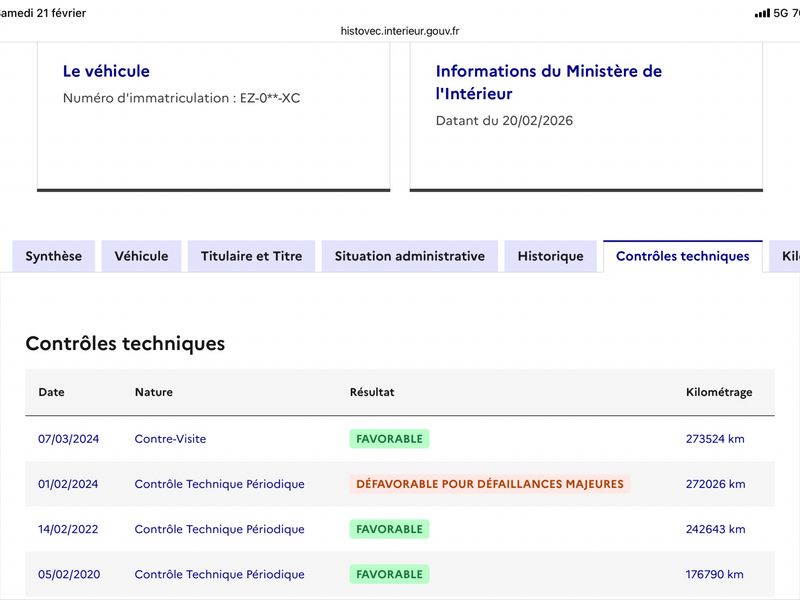This screenshot has width=800, height=600.
Task: Switch to the Historique tab
Action: pyautogui.click(x=551, y=256)
